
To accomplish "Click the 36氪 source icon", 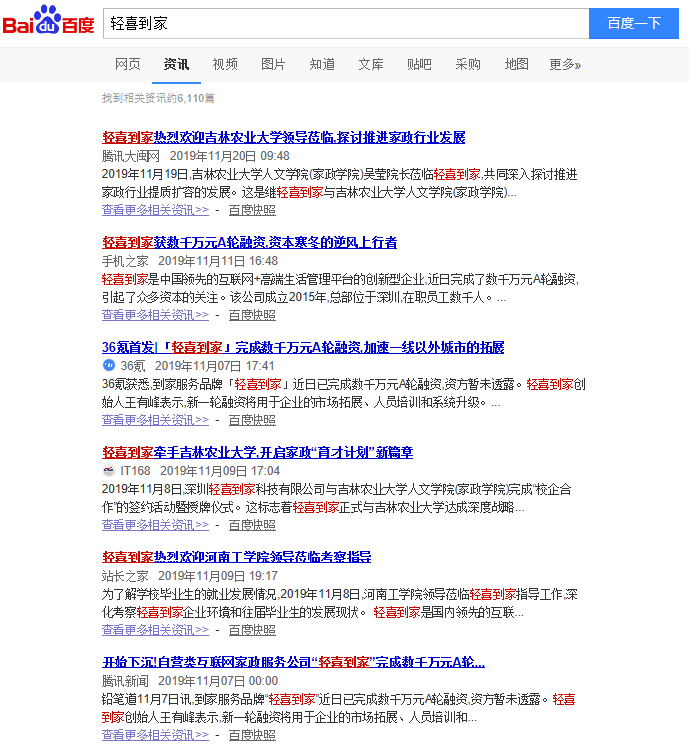I will [x=109, y=365].
